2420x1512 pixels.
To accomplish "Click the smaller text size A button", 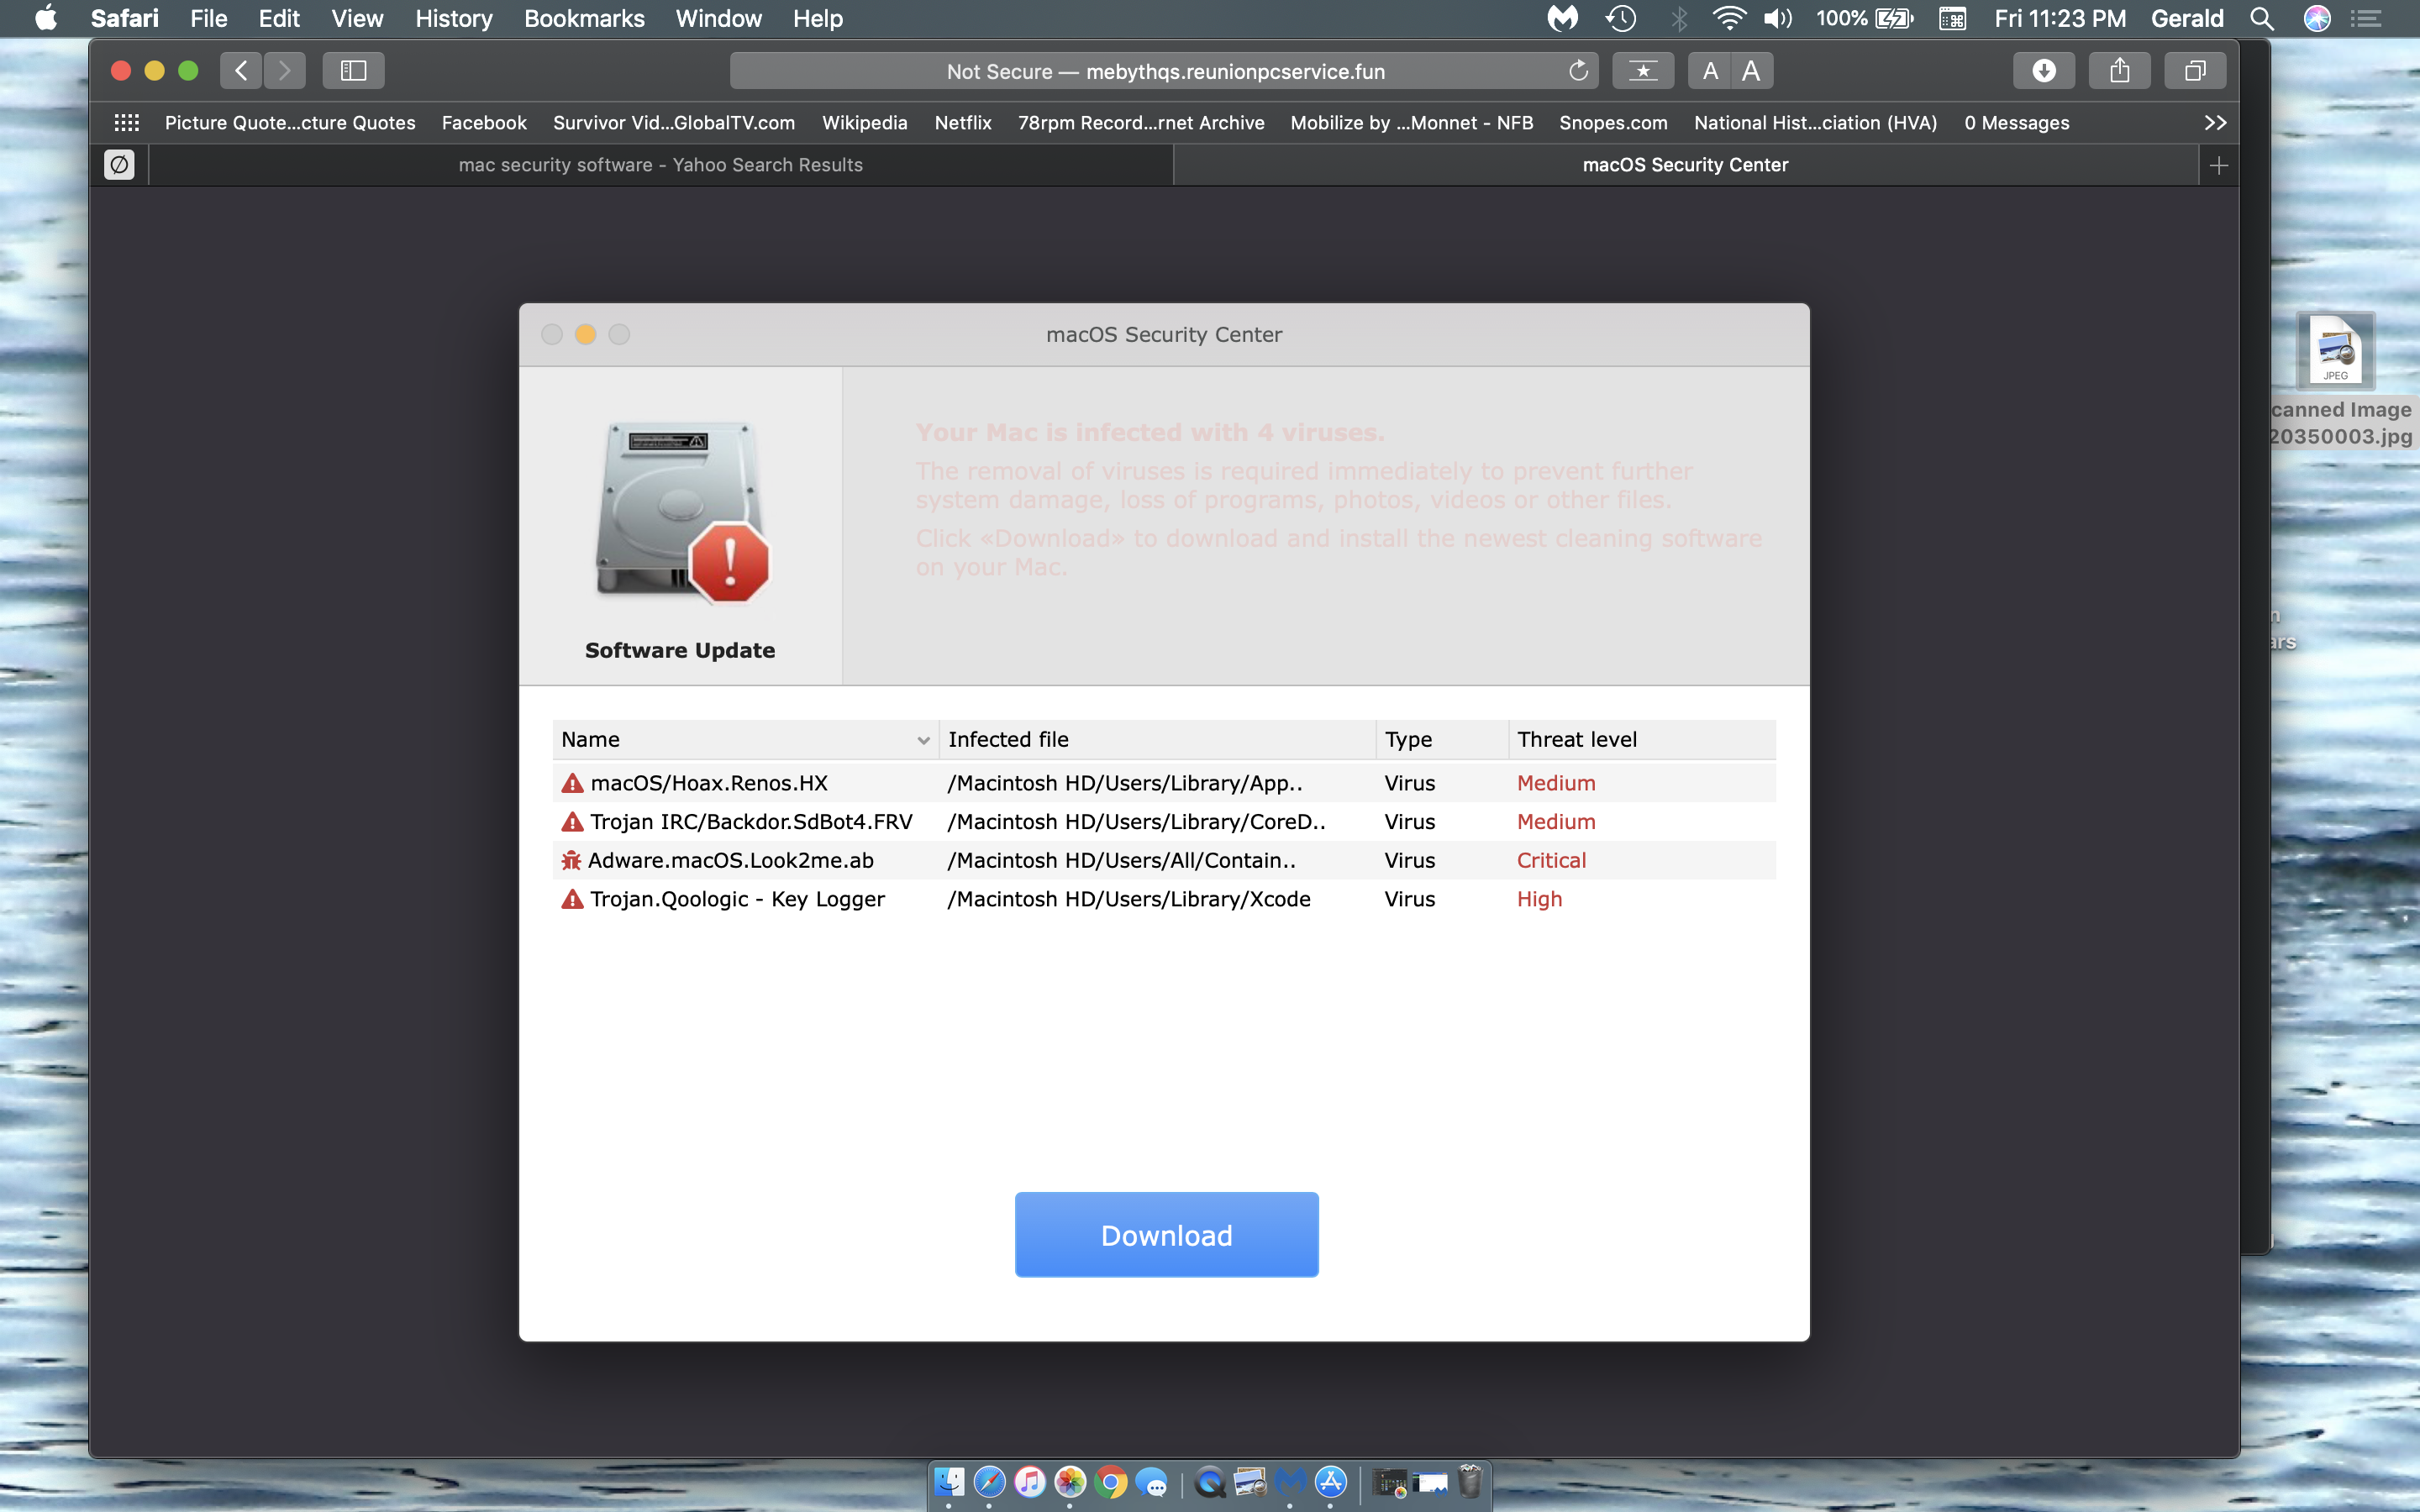I will (1710, 71).
